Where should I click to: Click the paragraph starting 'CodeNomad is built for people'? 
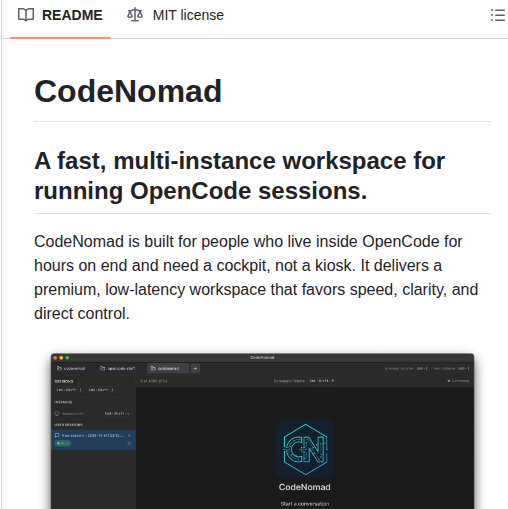(256, 278)
